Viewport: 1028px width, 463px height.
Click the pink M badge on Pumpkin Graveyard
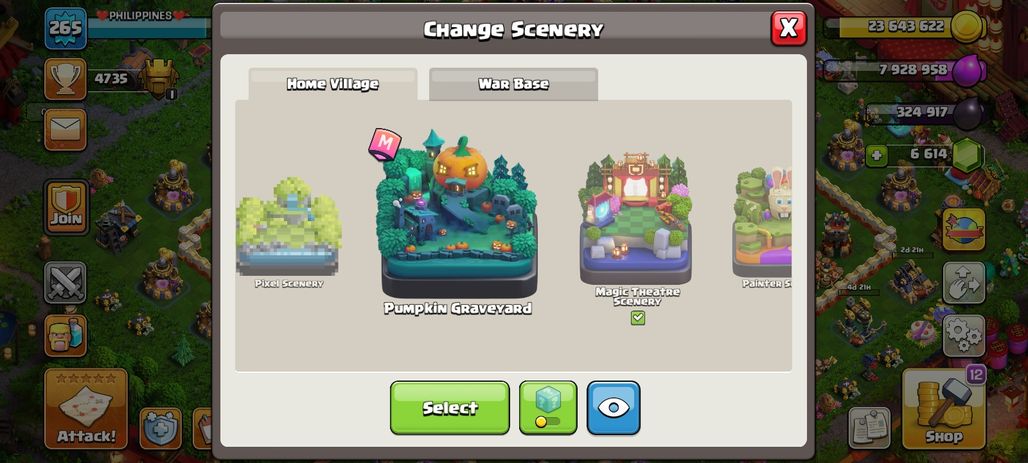click(x=385, y=144)
